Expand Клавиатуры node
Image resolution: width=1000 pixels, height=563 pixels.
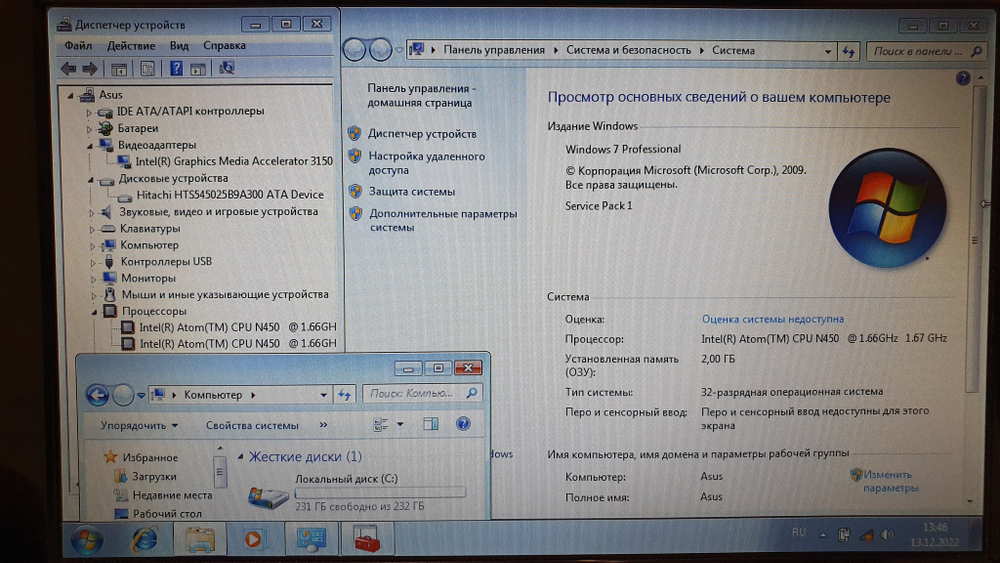tap(92, 229)
